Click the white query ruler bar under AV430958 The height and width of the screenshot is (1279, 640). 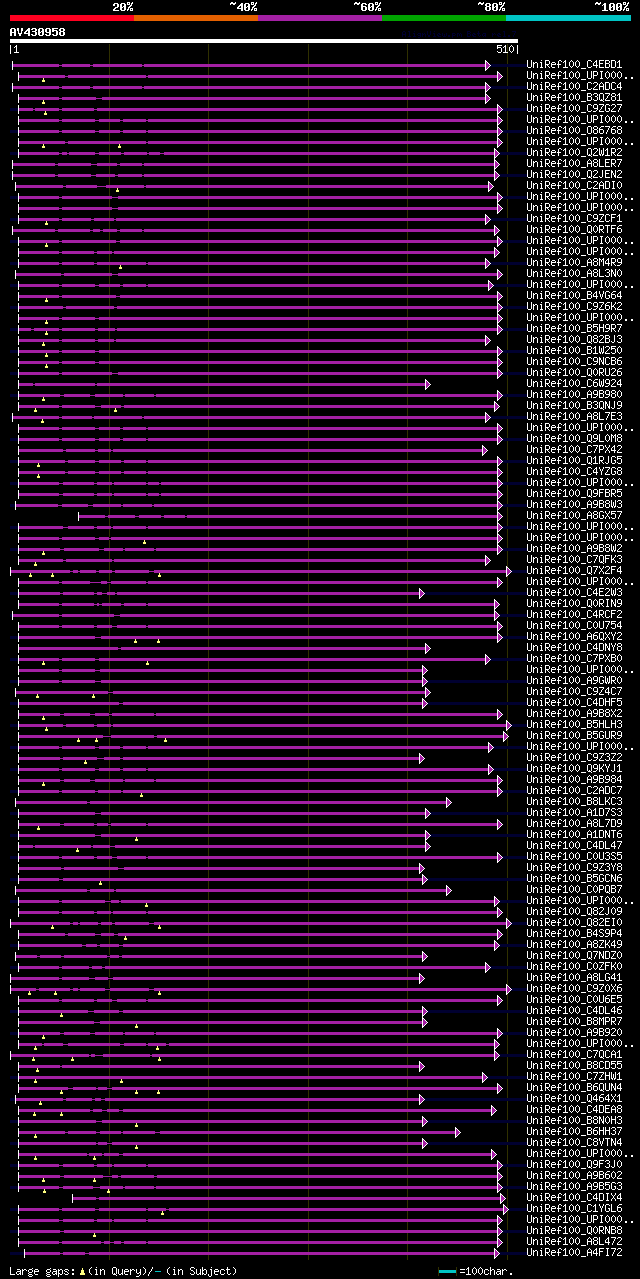click(264, 41)
